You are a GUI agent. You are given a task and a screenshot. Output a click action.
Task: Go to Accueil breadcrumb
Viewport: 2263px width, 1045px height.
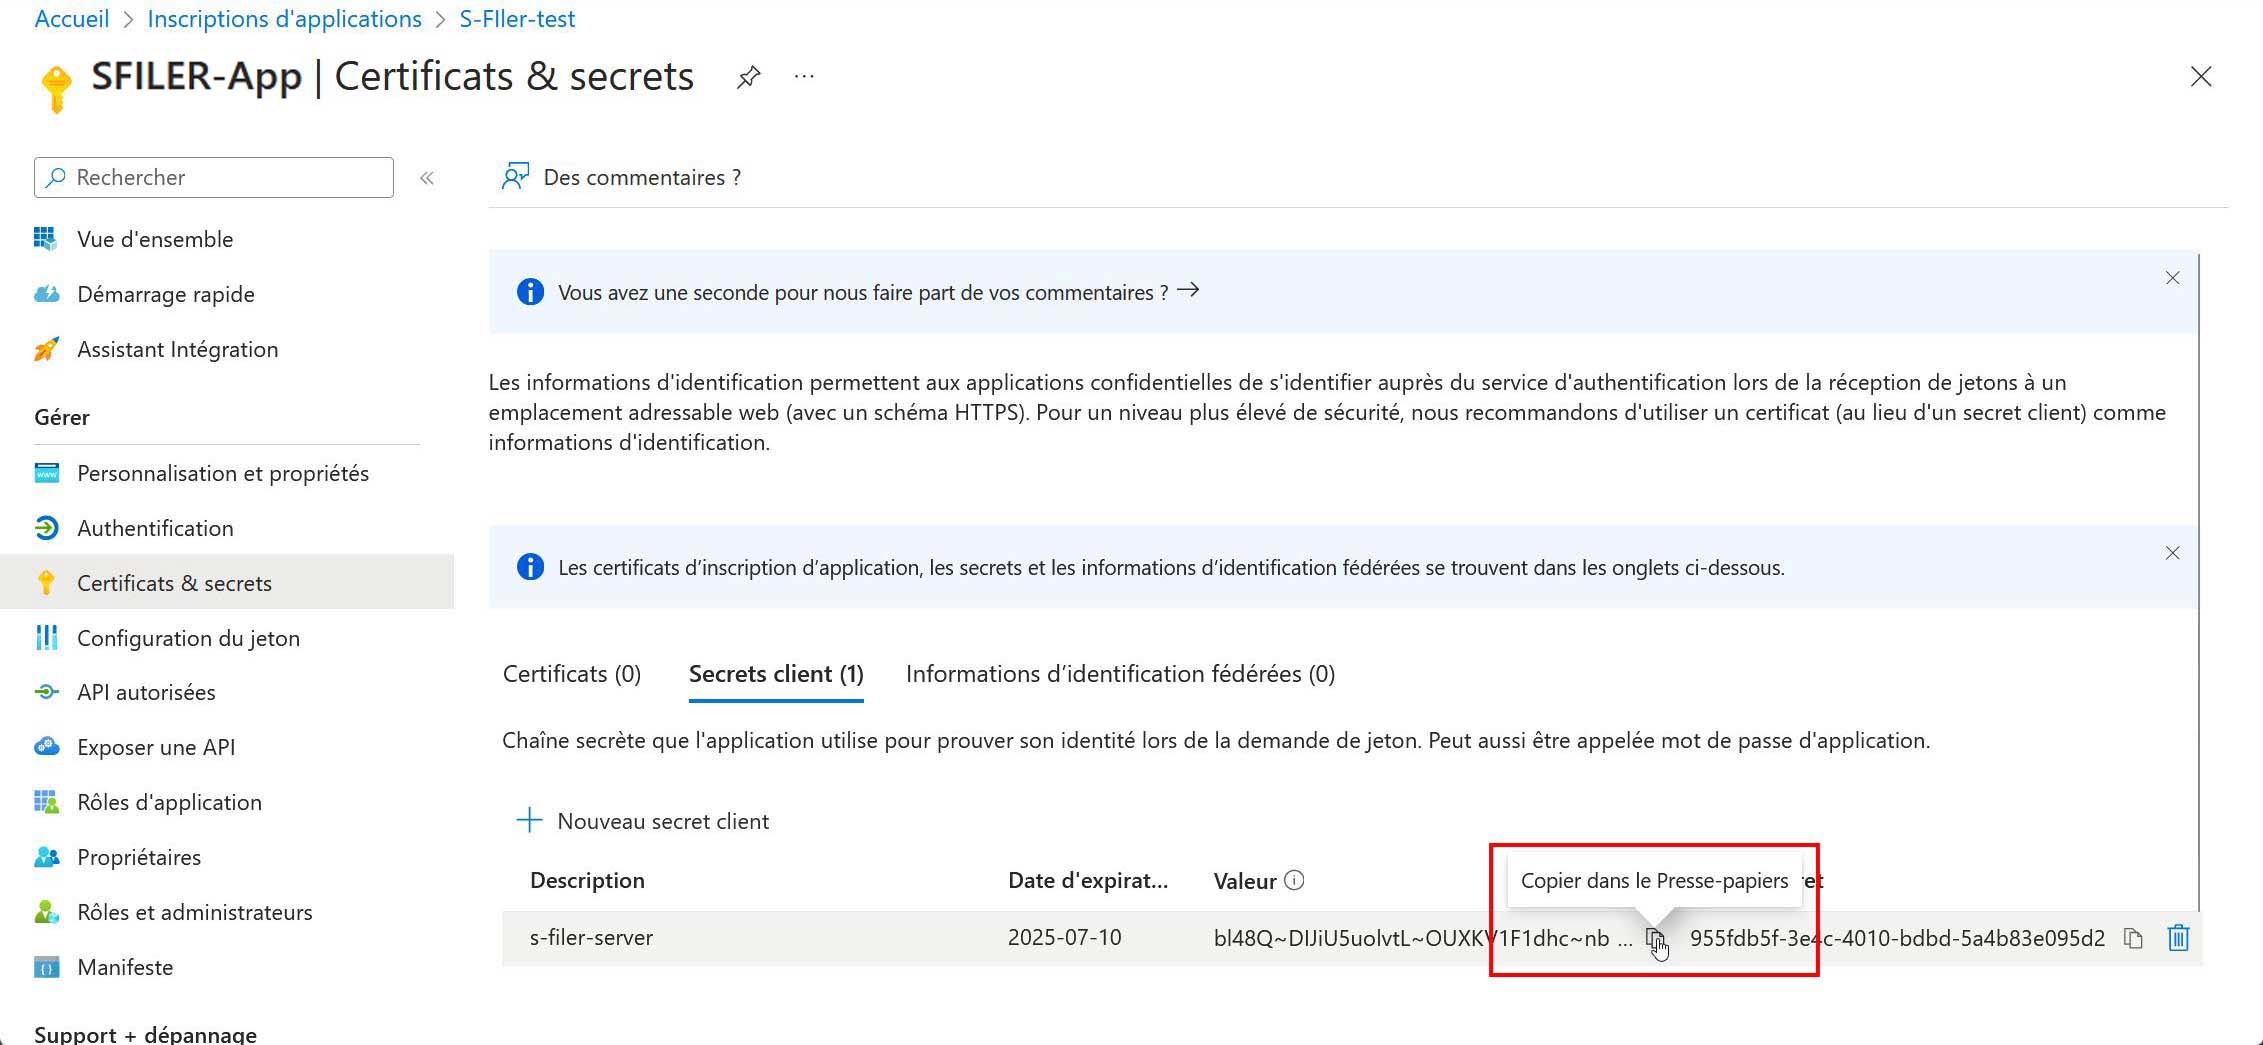point(72,18)
